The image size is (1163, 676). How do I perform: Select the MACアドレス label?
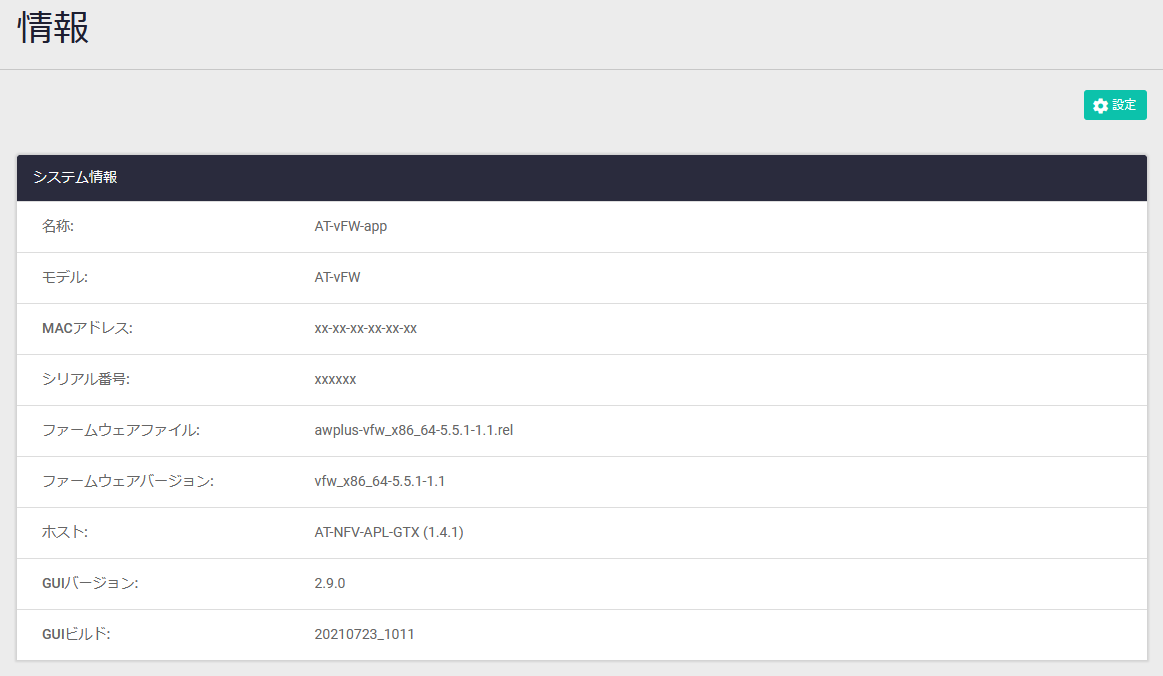click(88, 328)
